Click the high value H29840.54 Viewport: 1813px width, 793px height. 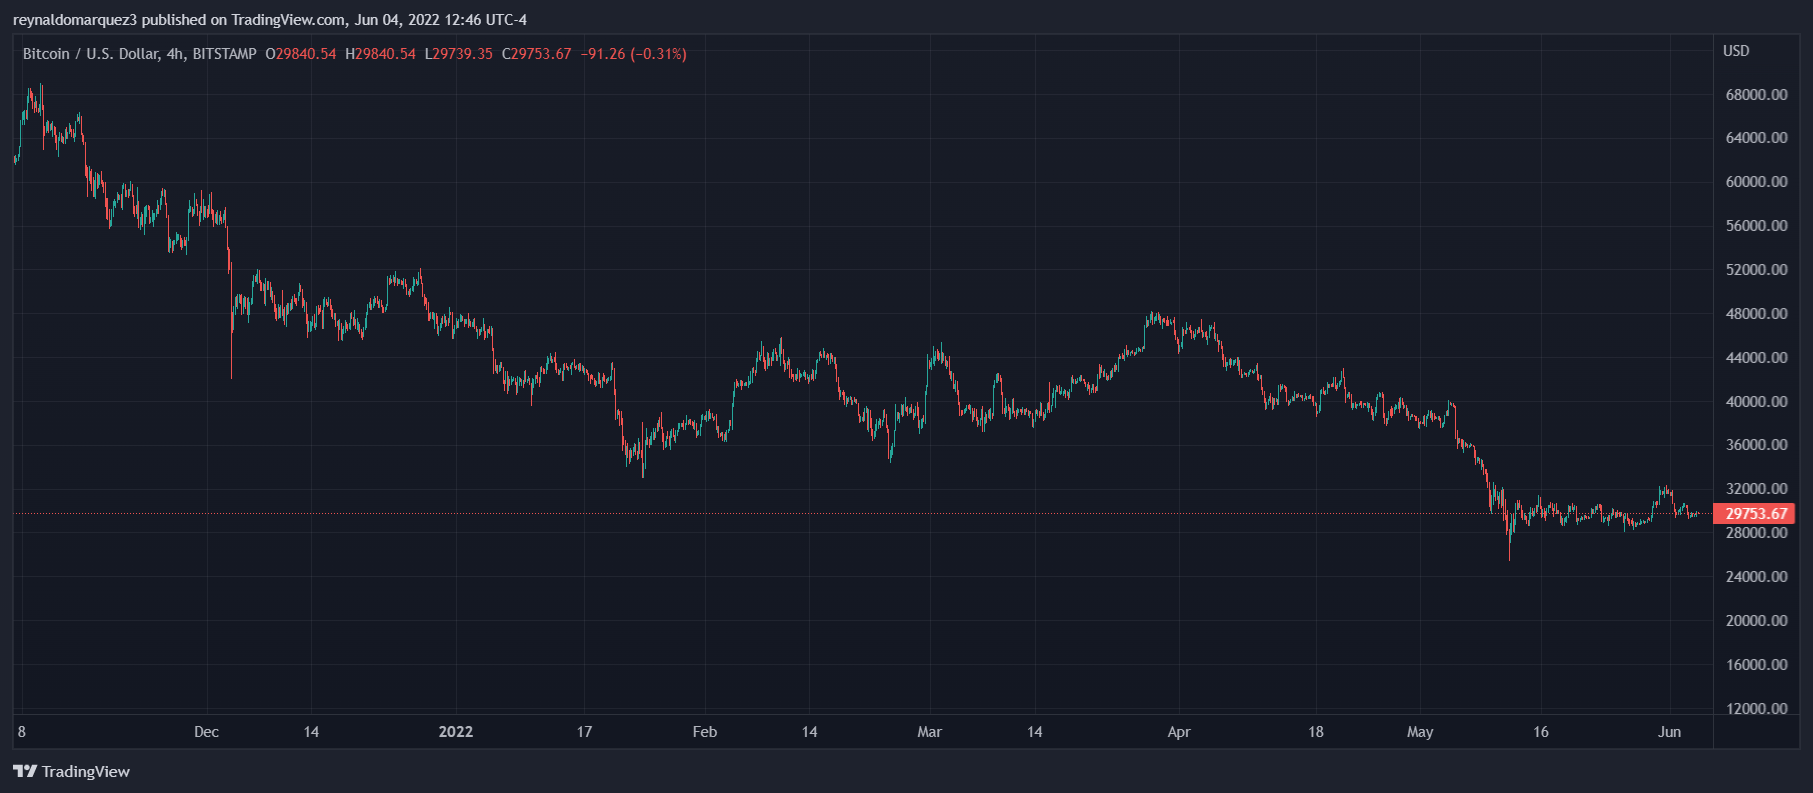click(380, 54)
